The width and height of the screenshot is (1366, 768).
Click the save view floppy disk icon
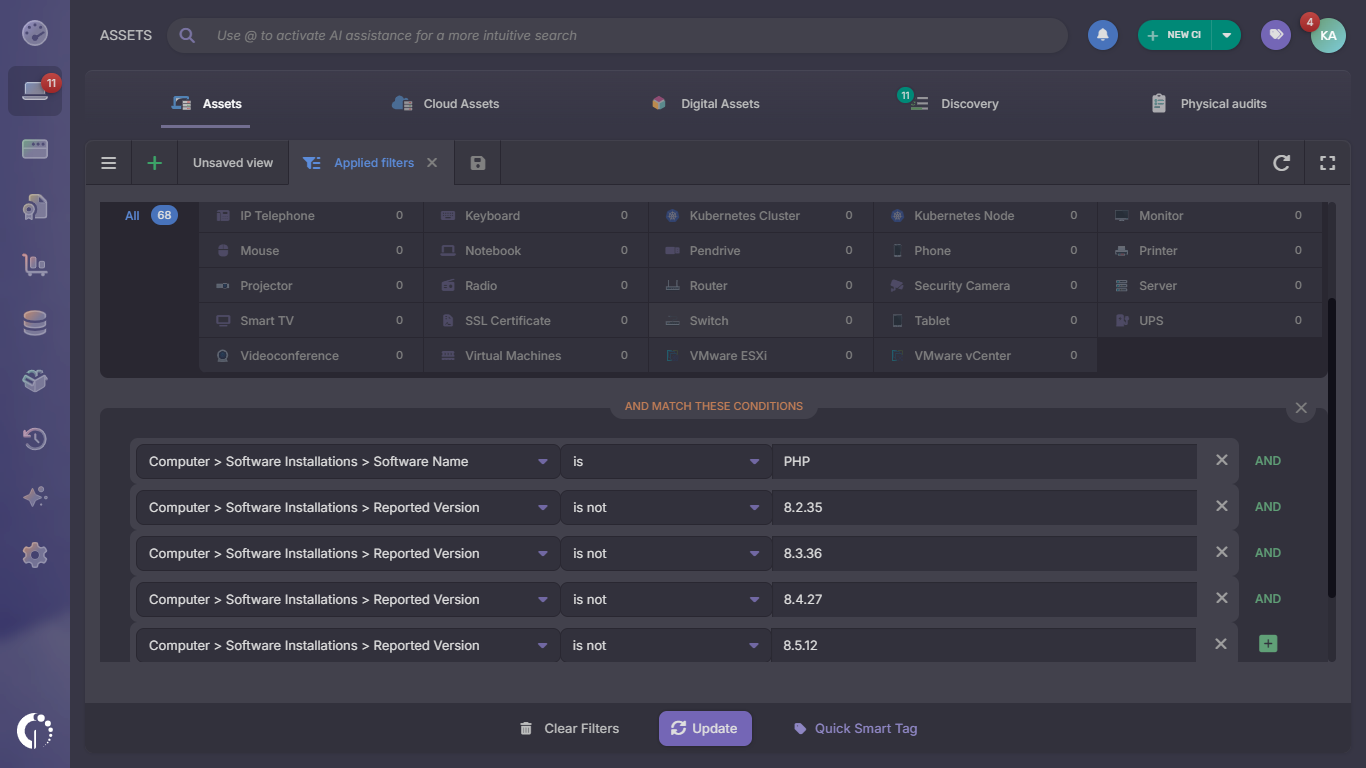coord(478,163)
